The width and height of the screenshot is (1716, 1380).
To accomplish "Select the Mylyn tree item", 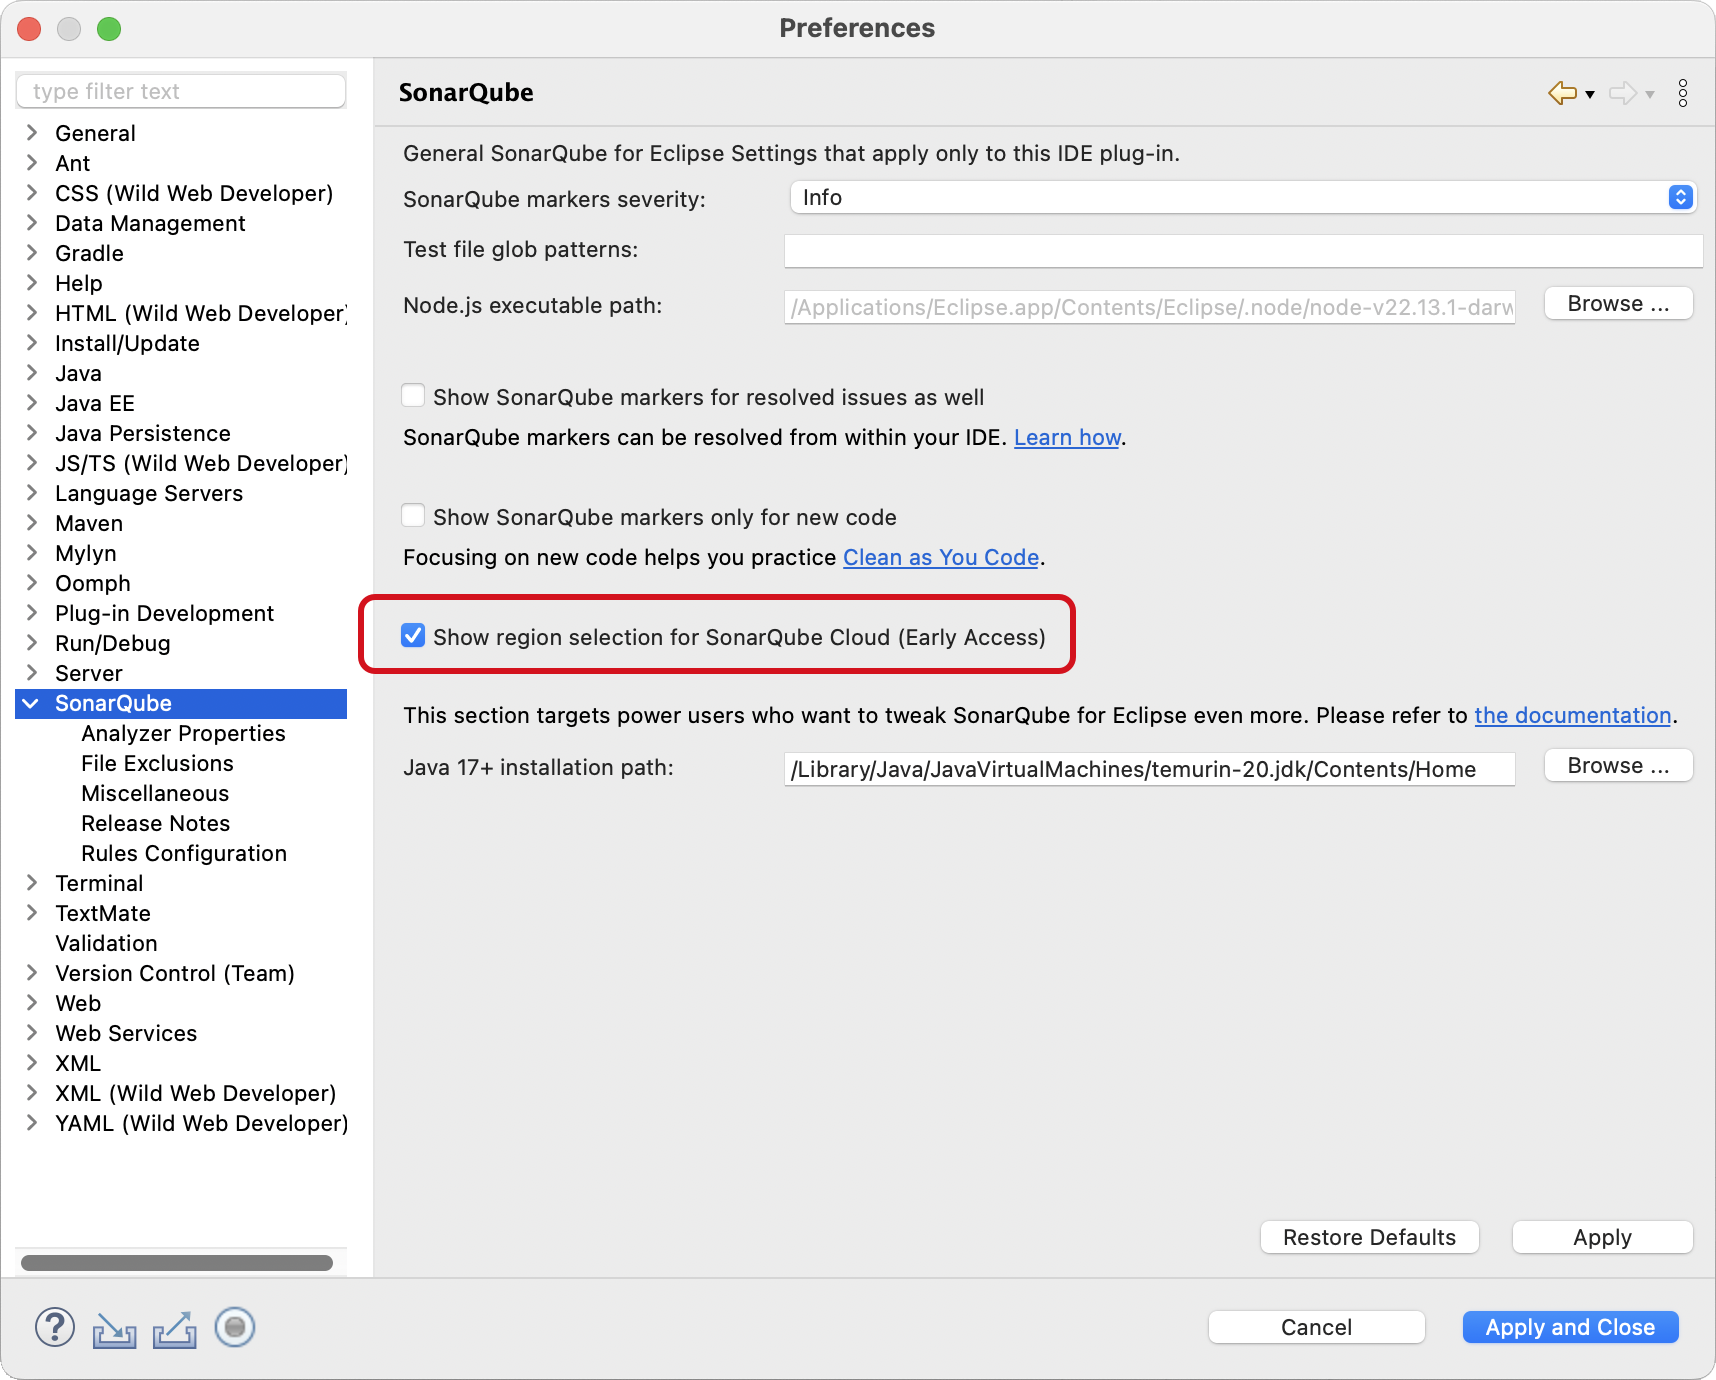I will [x=85, y=553].
